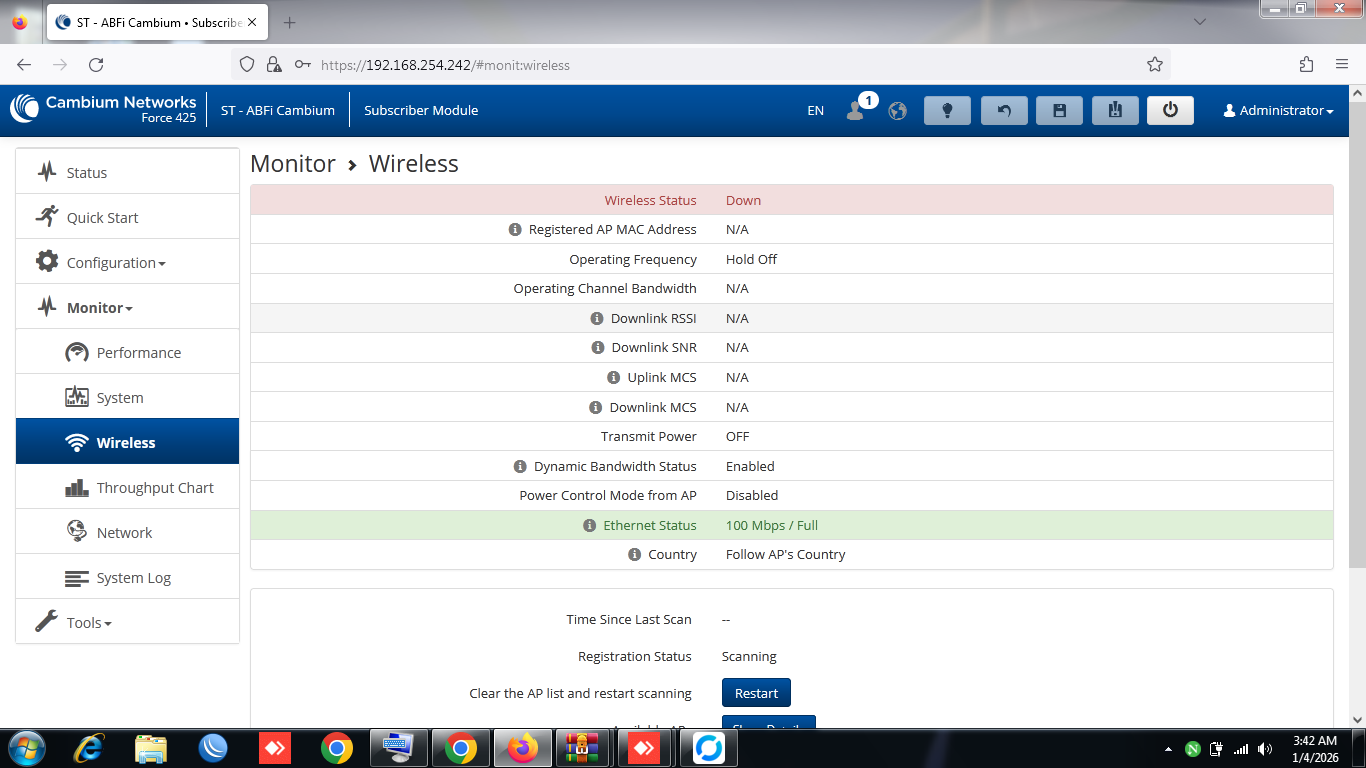Expand the Configuration menu section
The width and height of the screenshot is (1366, 768).
[115, 263]
